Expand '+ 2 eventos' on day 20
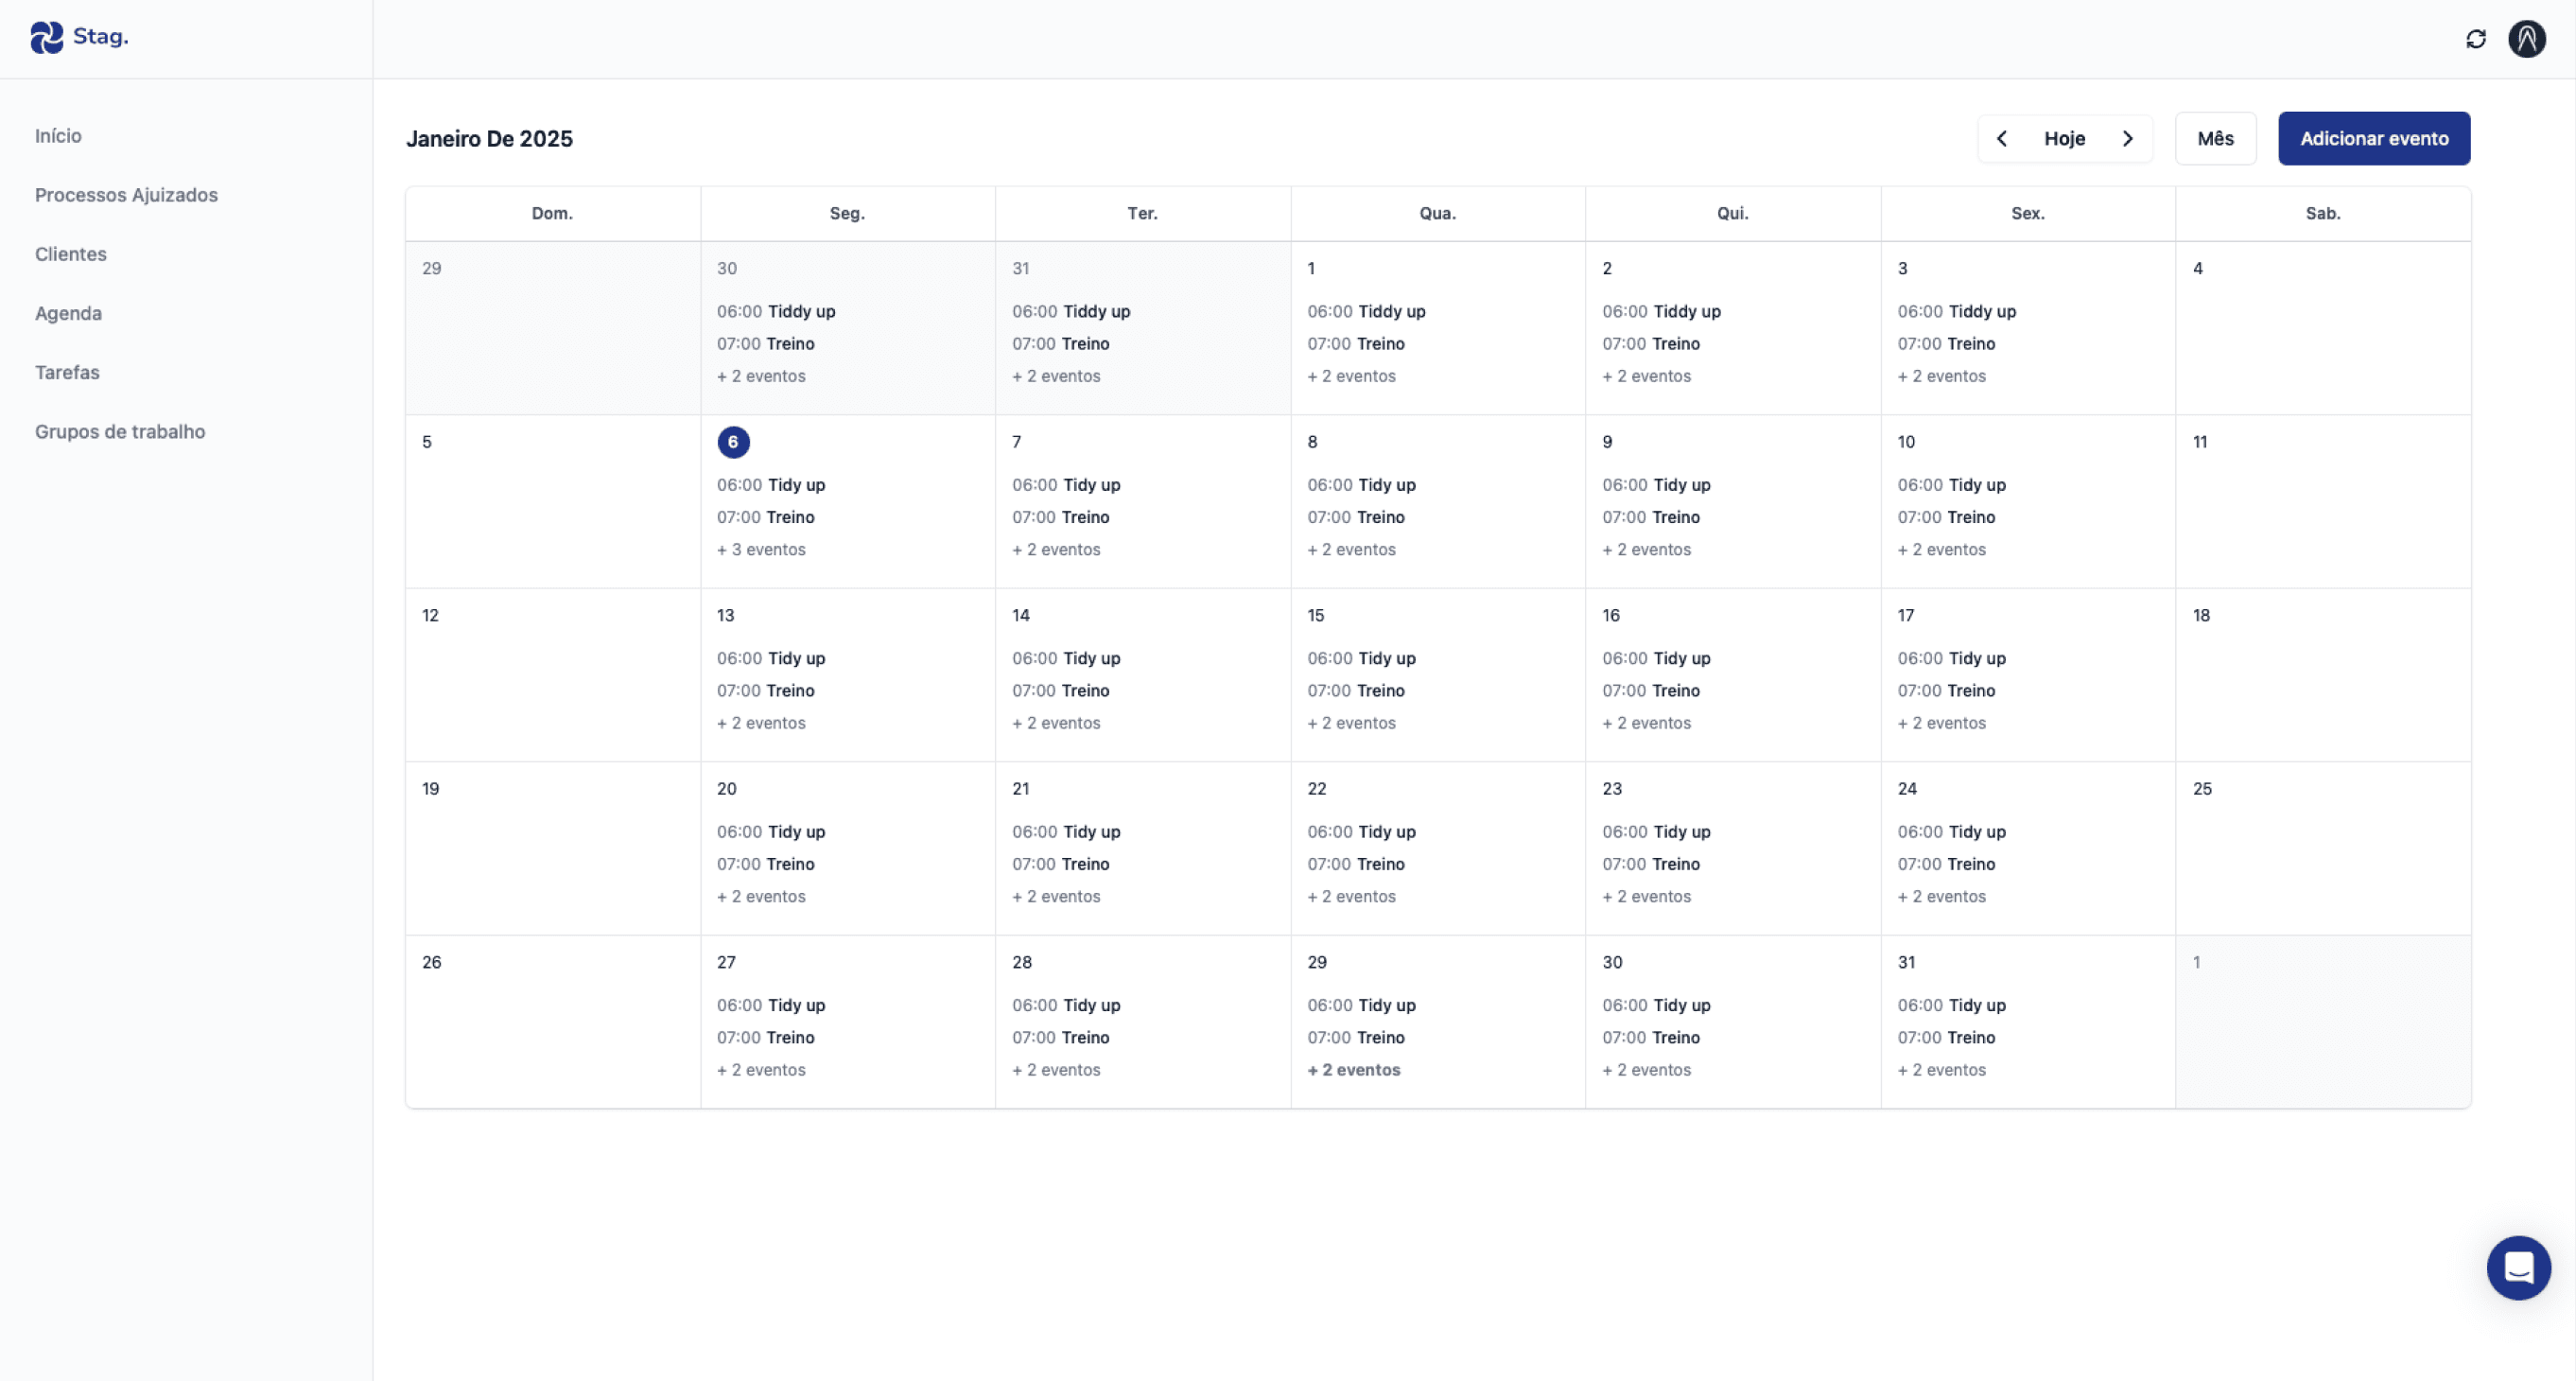Screen dimensions: 2576x1381 pyautogui.click(x=761, y=897)
